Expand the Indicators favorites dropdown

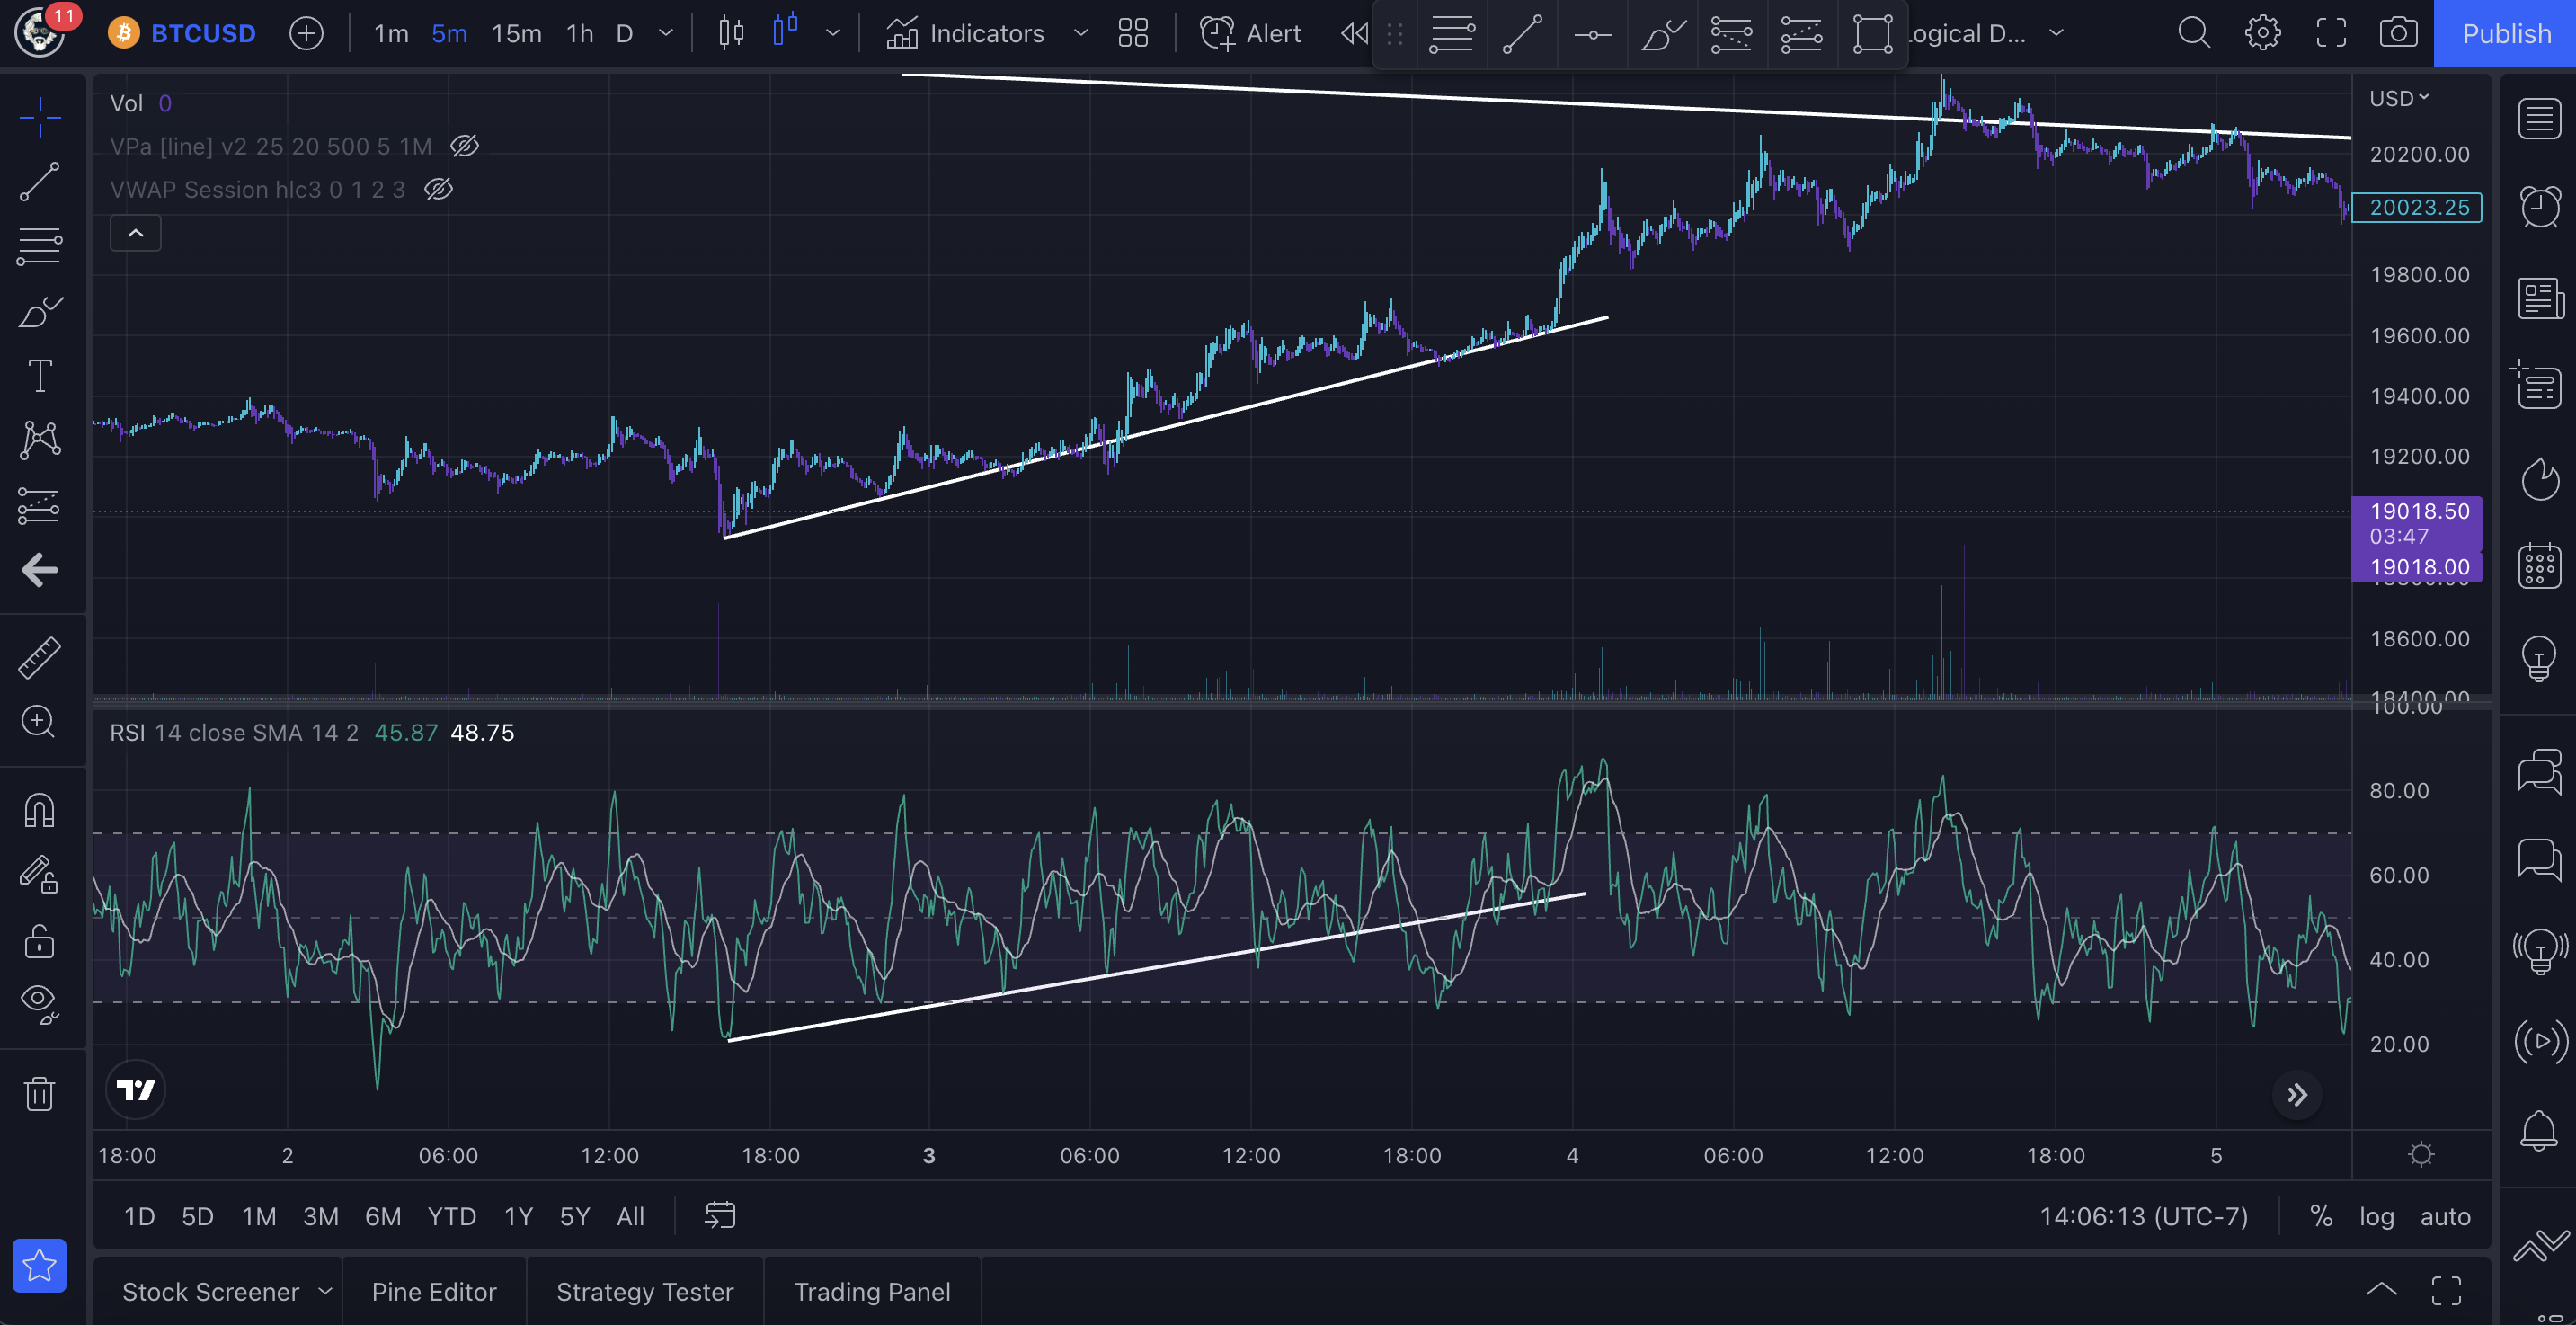[x=1081, y=33]
